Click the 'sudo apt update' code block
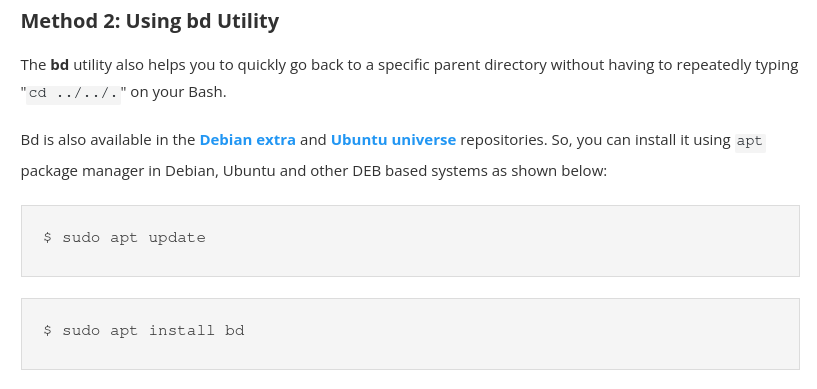This screenshot has height=389, width=817. [410, 241]
